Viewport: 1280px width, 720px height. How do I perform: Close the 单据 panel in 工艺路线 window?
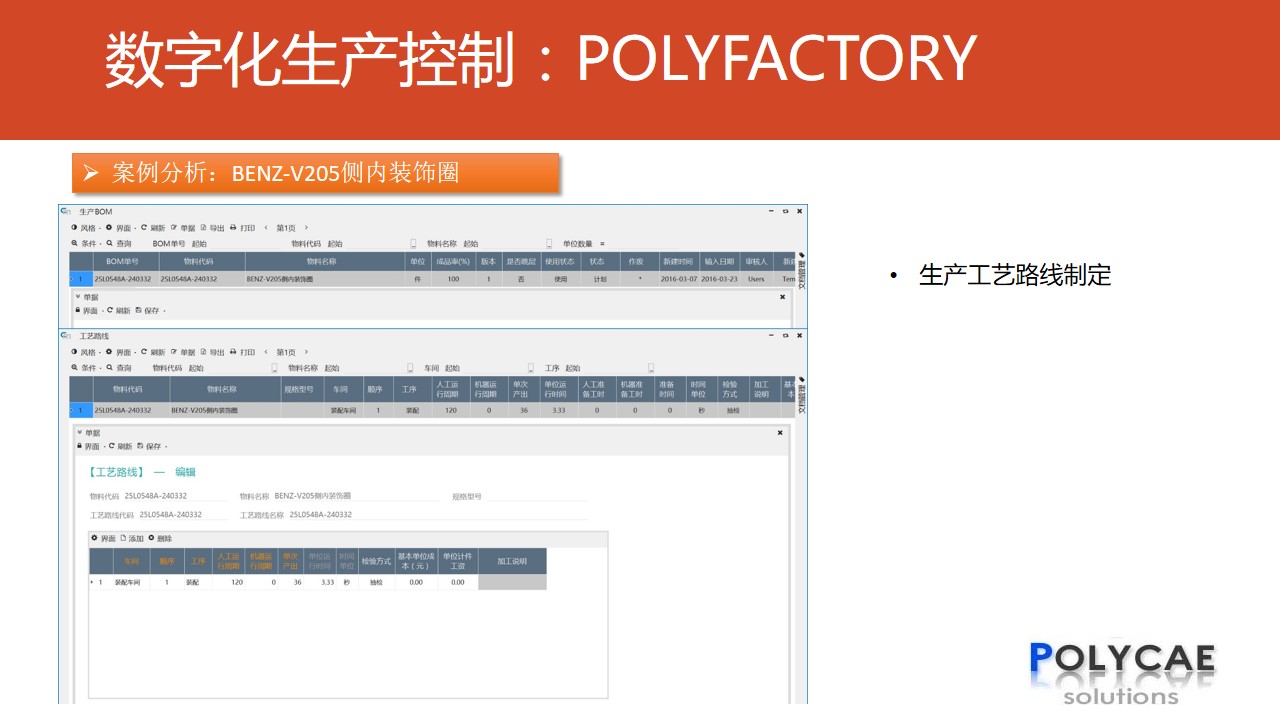(x=780, y=433)
